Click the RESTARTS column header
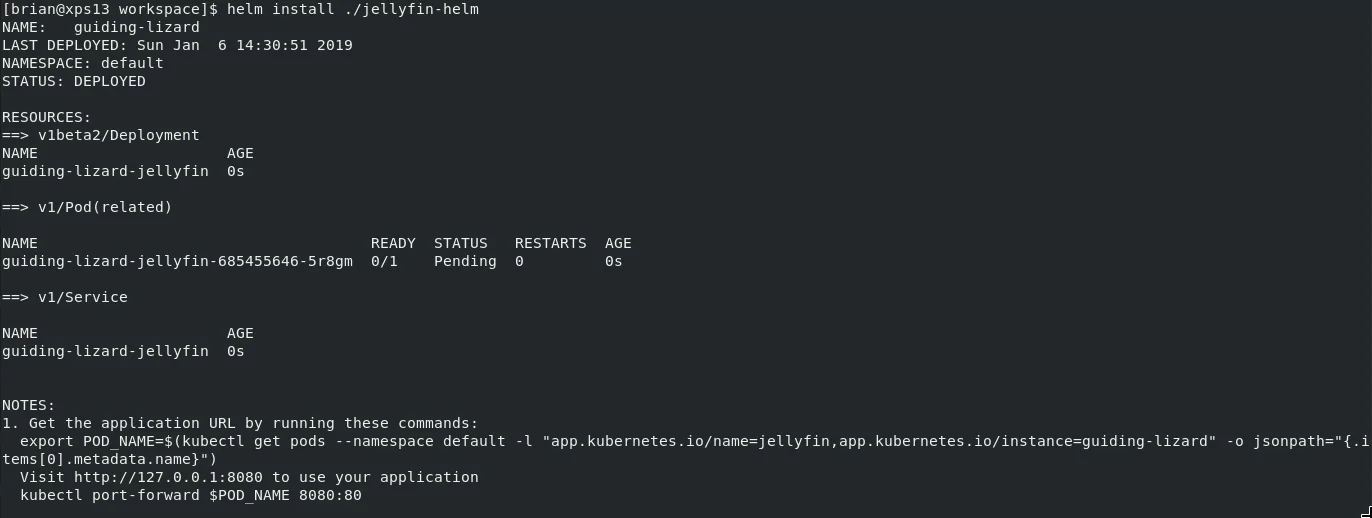This screenshot has height=518, width=1372. pos(551,243)
